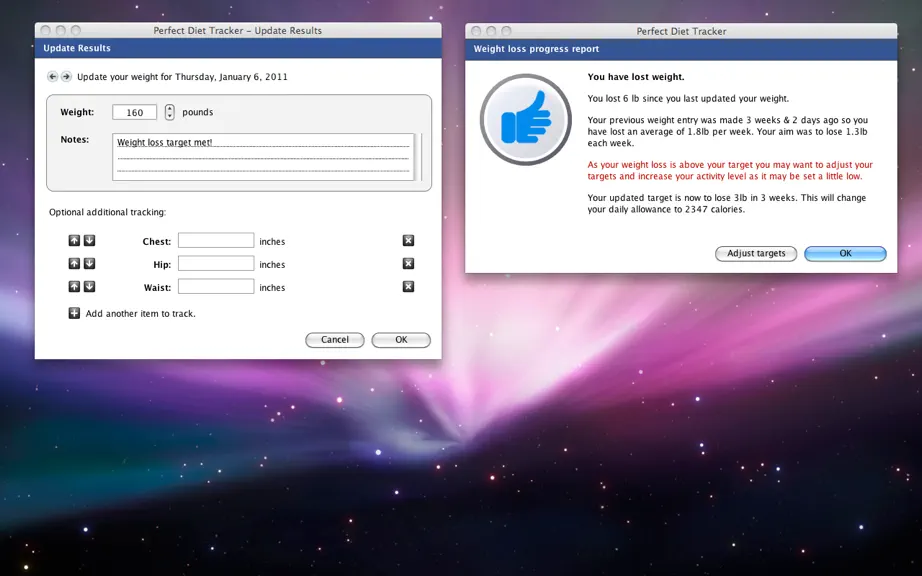Increment weight using the stepper arrows
922x576 pixels.
click(x=169, y=108)
